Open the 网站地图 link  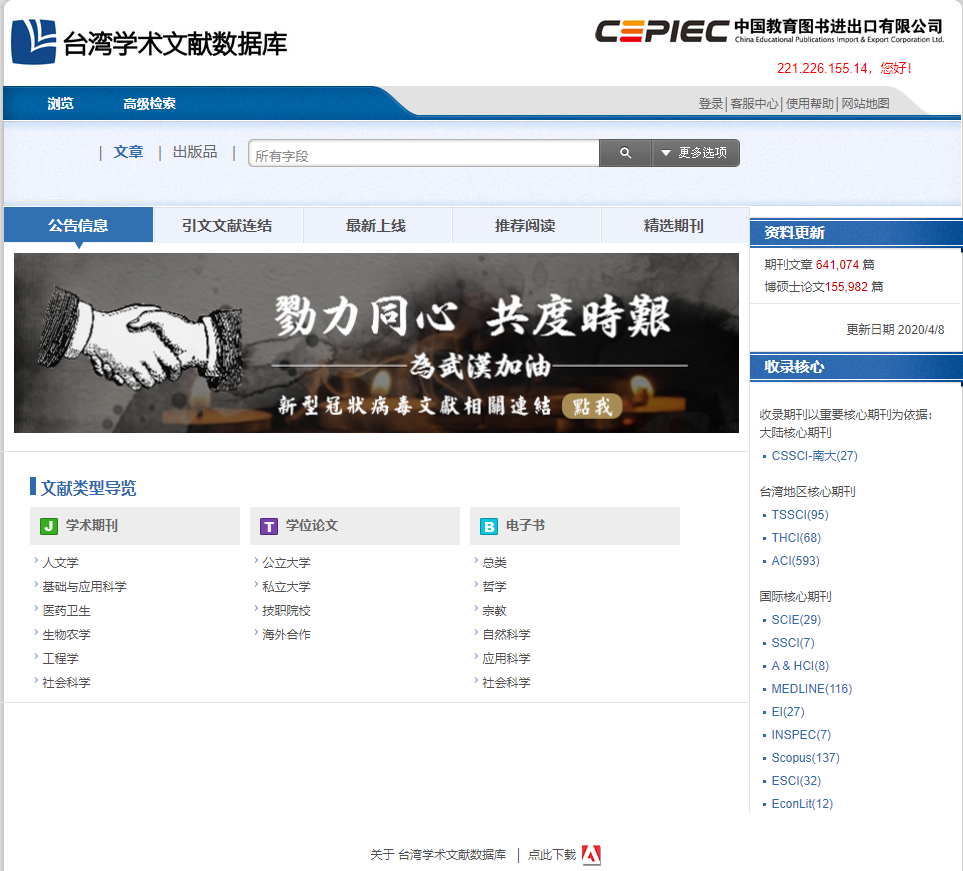[x=865, y=103]
